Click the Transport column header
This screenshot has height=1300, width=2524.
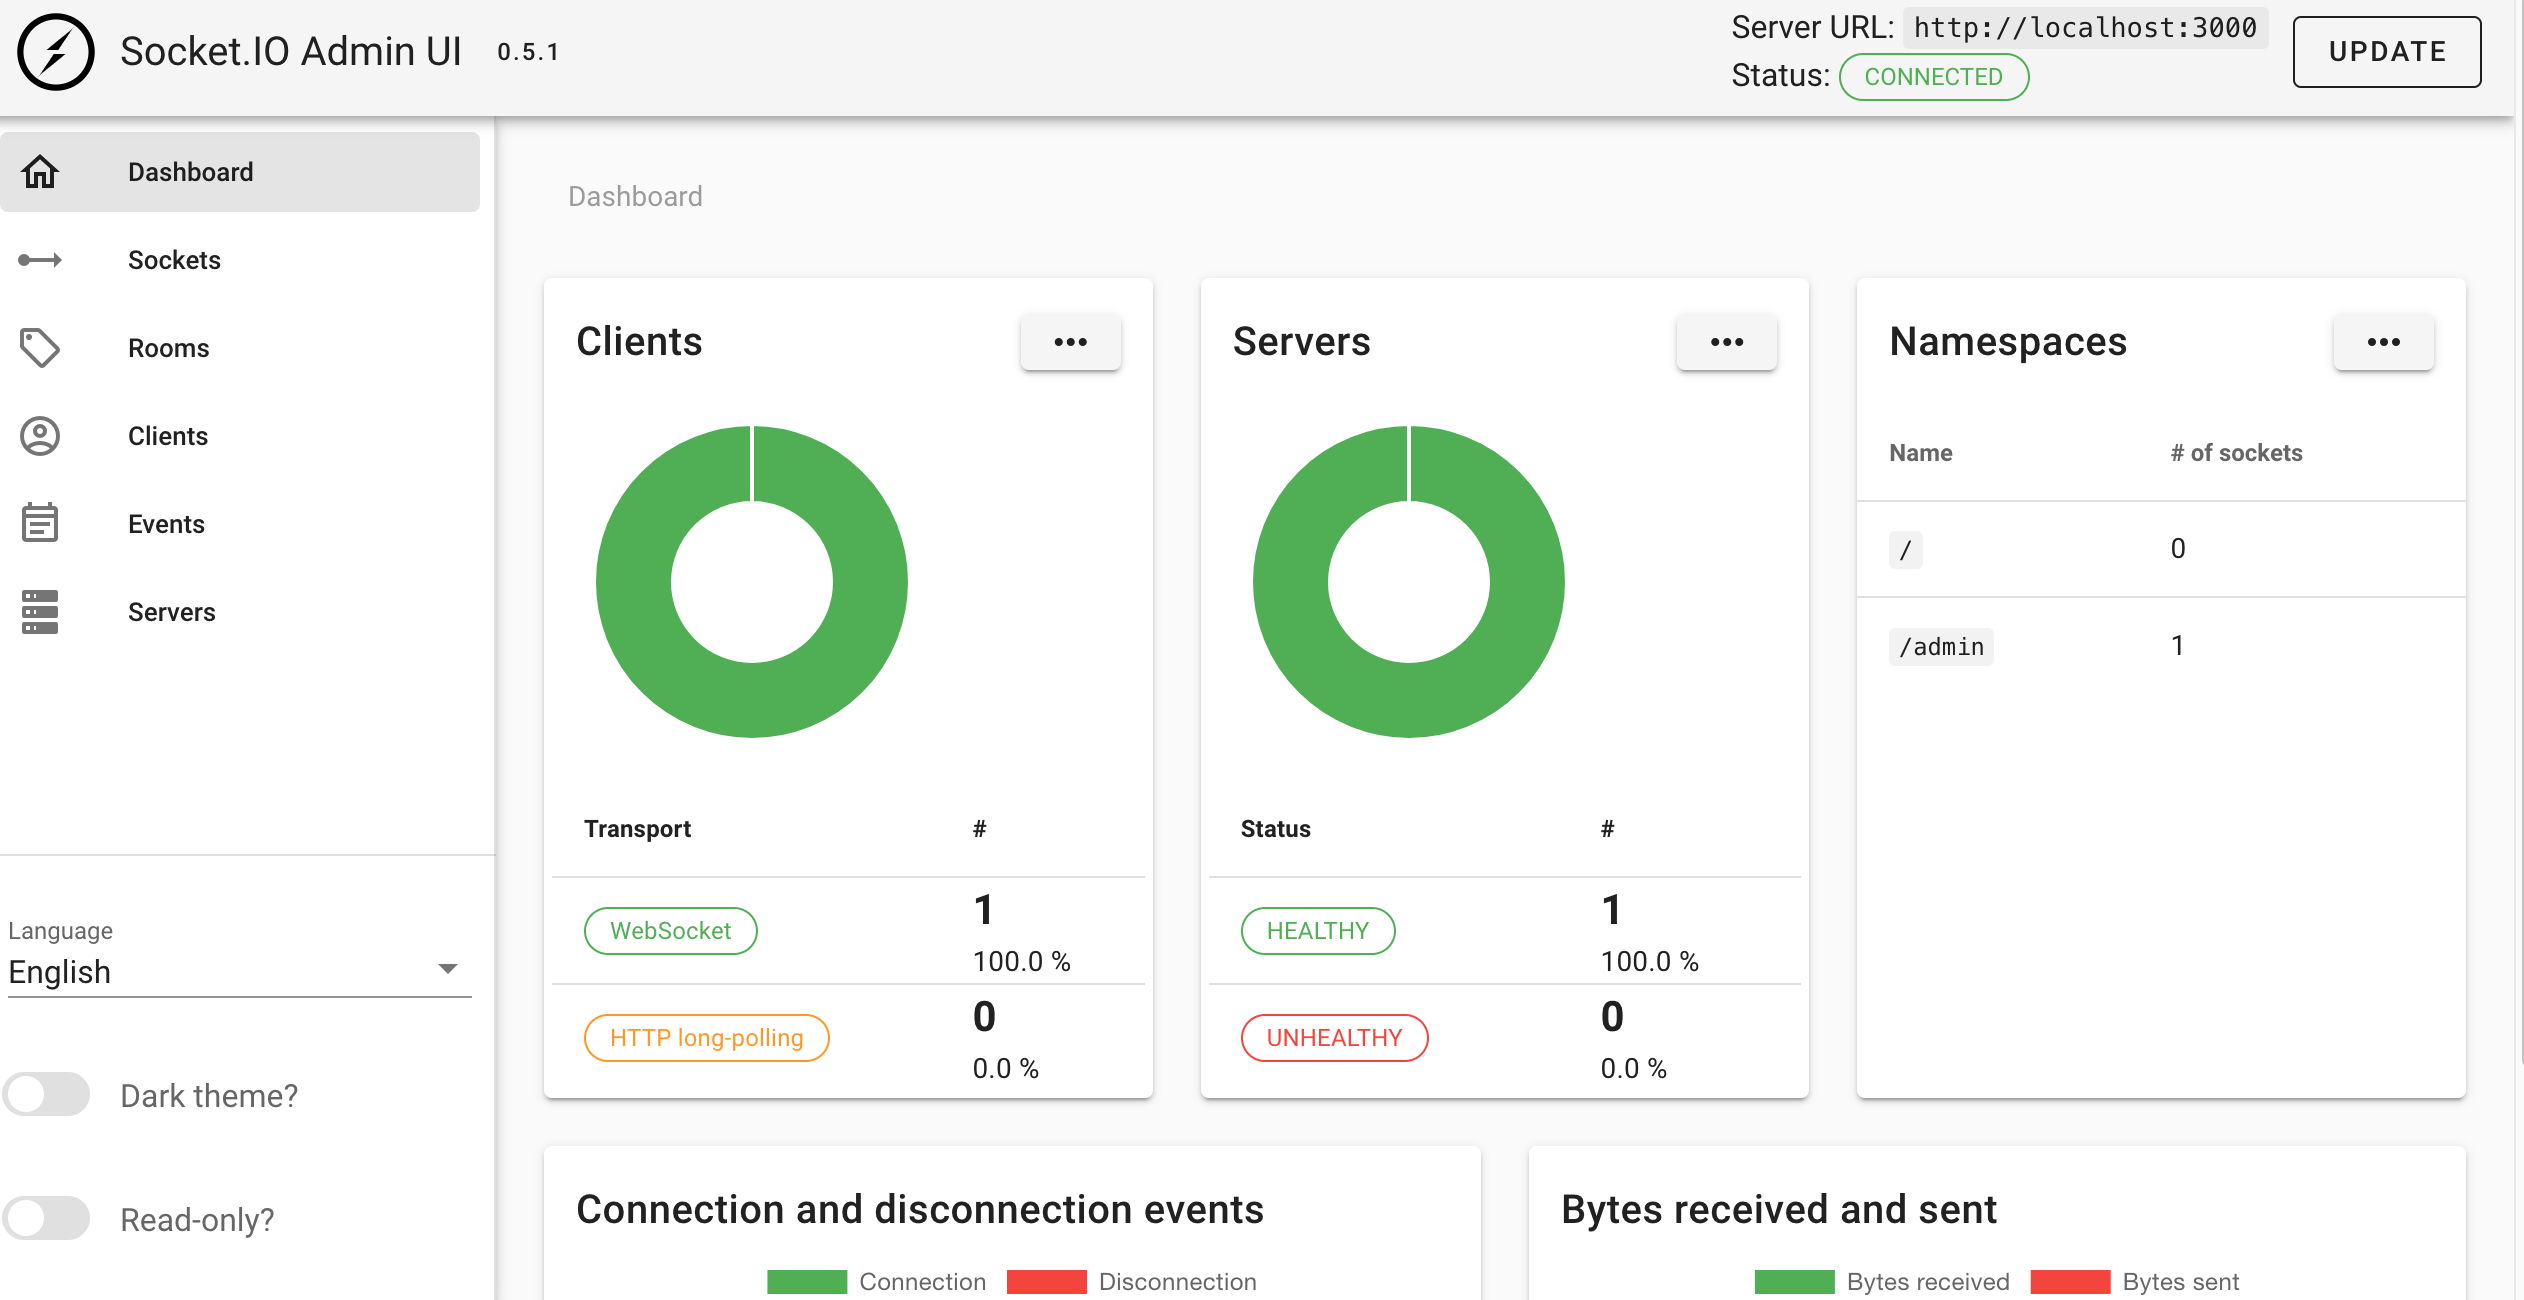pyautogui.click(x=638, y=829)
